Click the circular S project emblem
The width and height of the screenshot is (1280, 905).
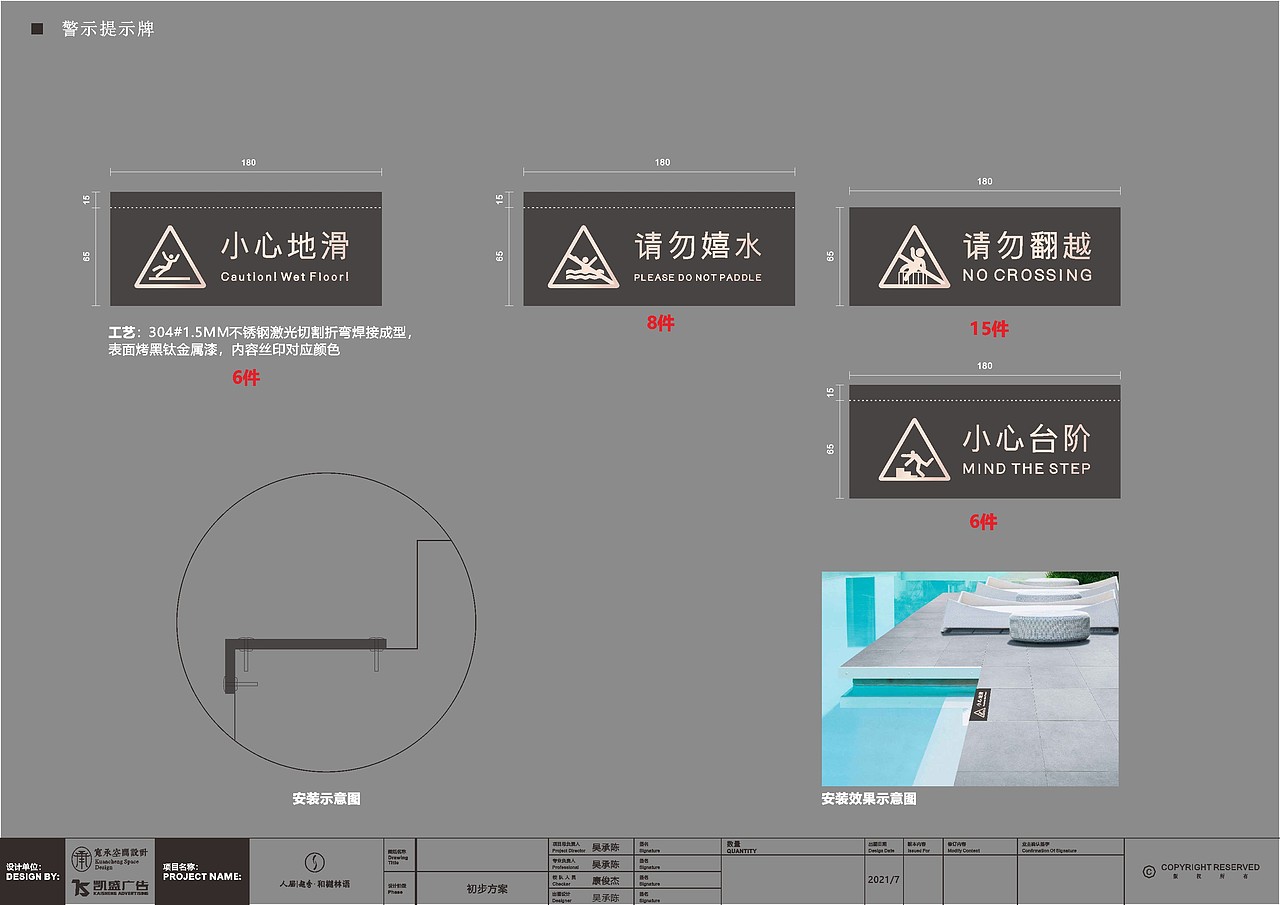tap(315, 862)
